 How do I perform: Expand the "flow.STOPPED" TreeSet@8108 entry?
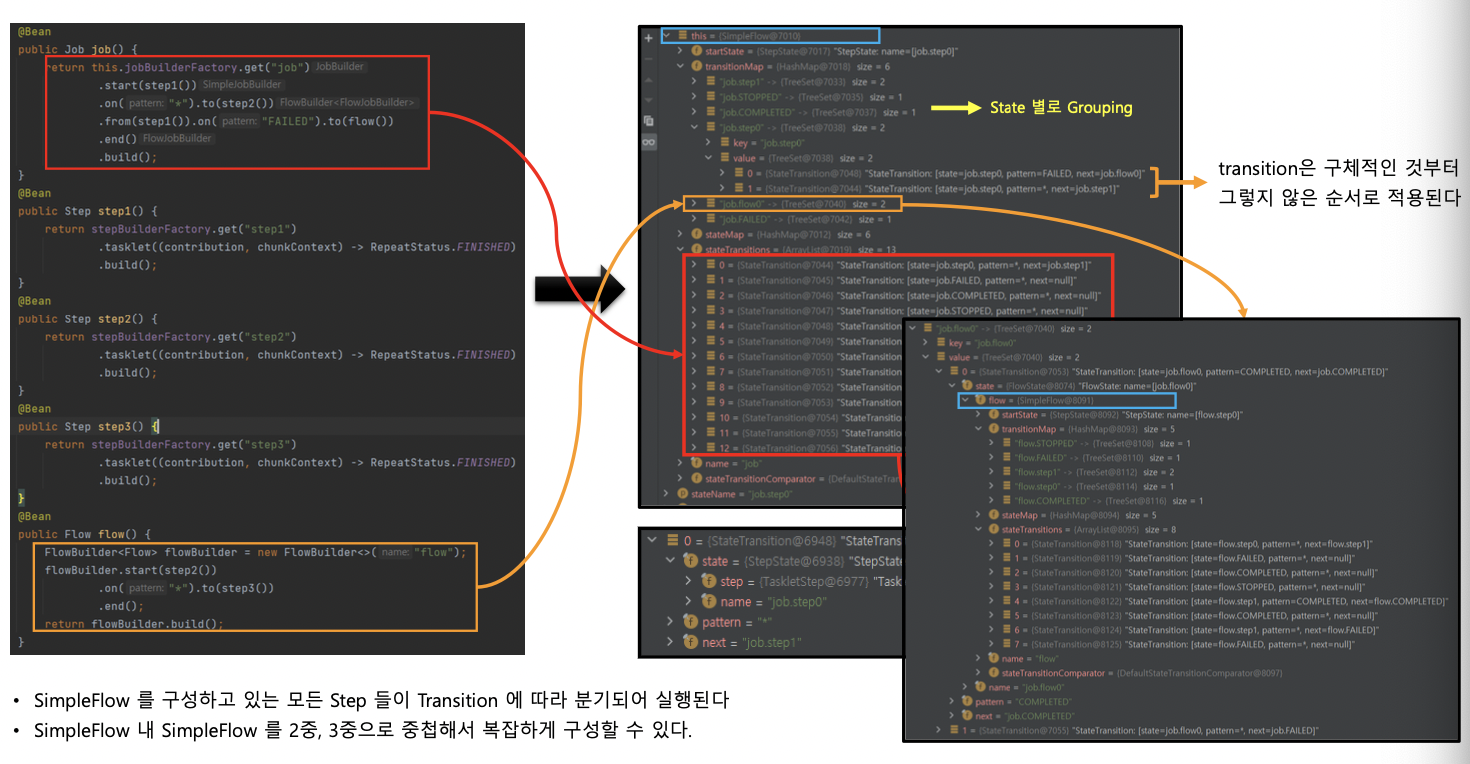(x=990, y=443)
